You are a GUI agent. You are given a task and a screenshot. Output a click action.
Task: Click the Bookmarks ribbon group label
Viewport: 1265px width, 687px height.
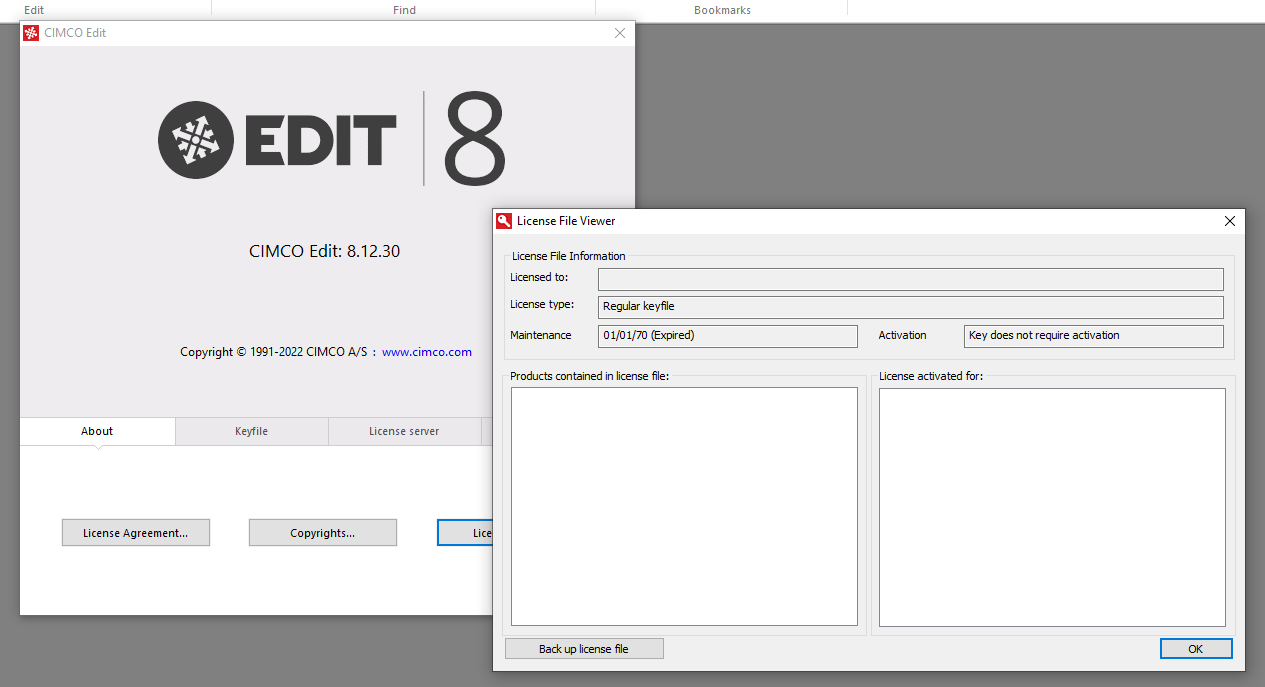click(722, 10)
